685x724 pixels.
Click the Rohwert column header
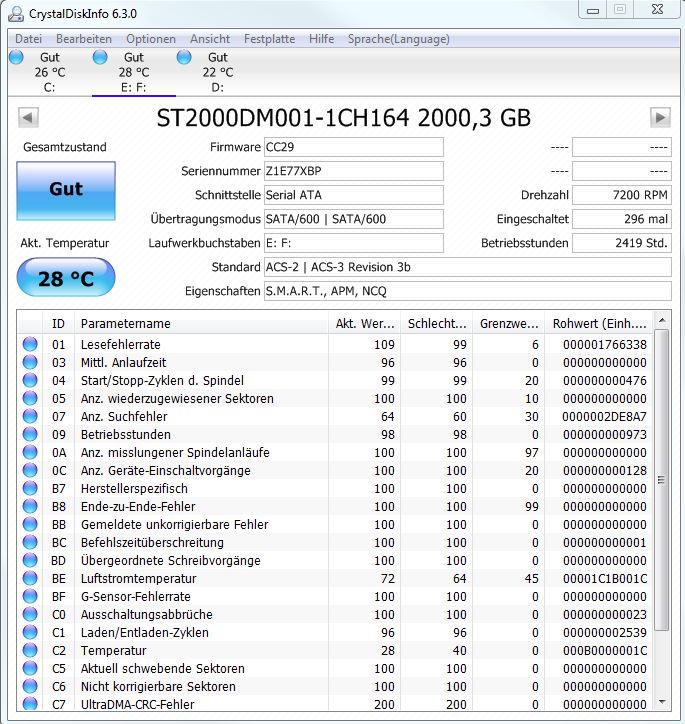pyautogui.click(x=599, y=323)
